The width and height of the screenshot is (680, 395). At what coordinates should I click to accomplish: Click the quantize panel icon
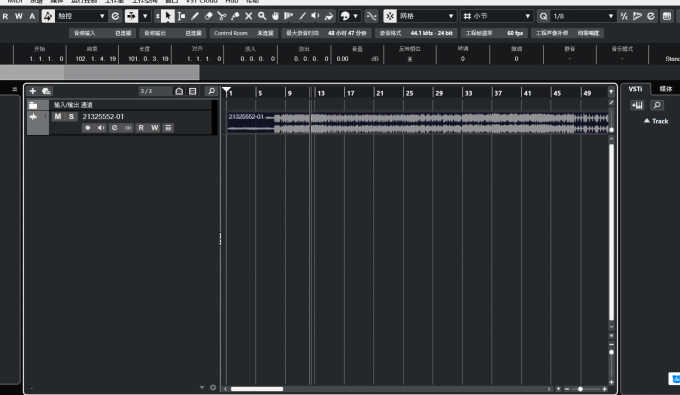point(651,16)
